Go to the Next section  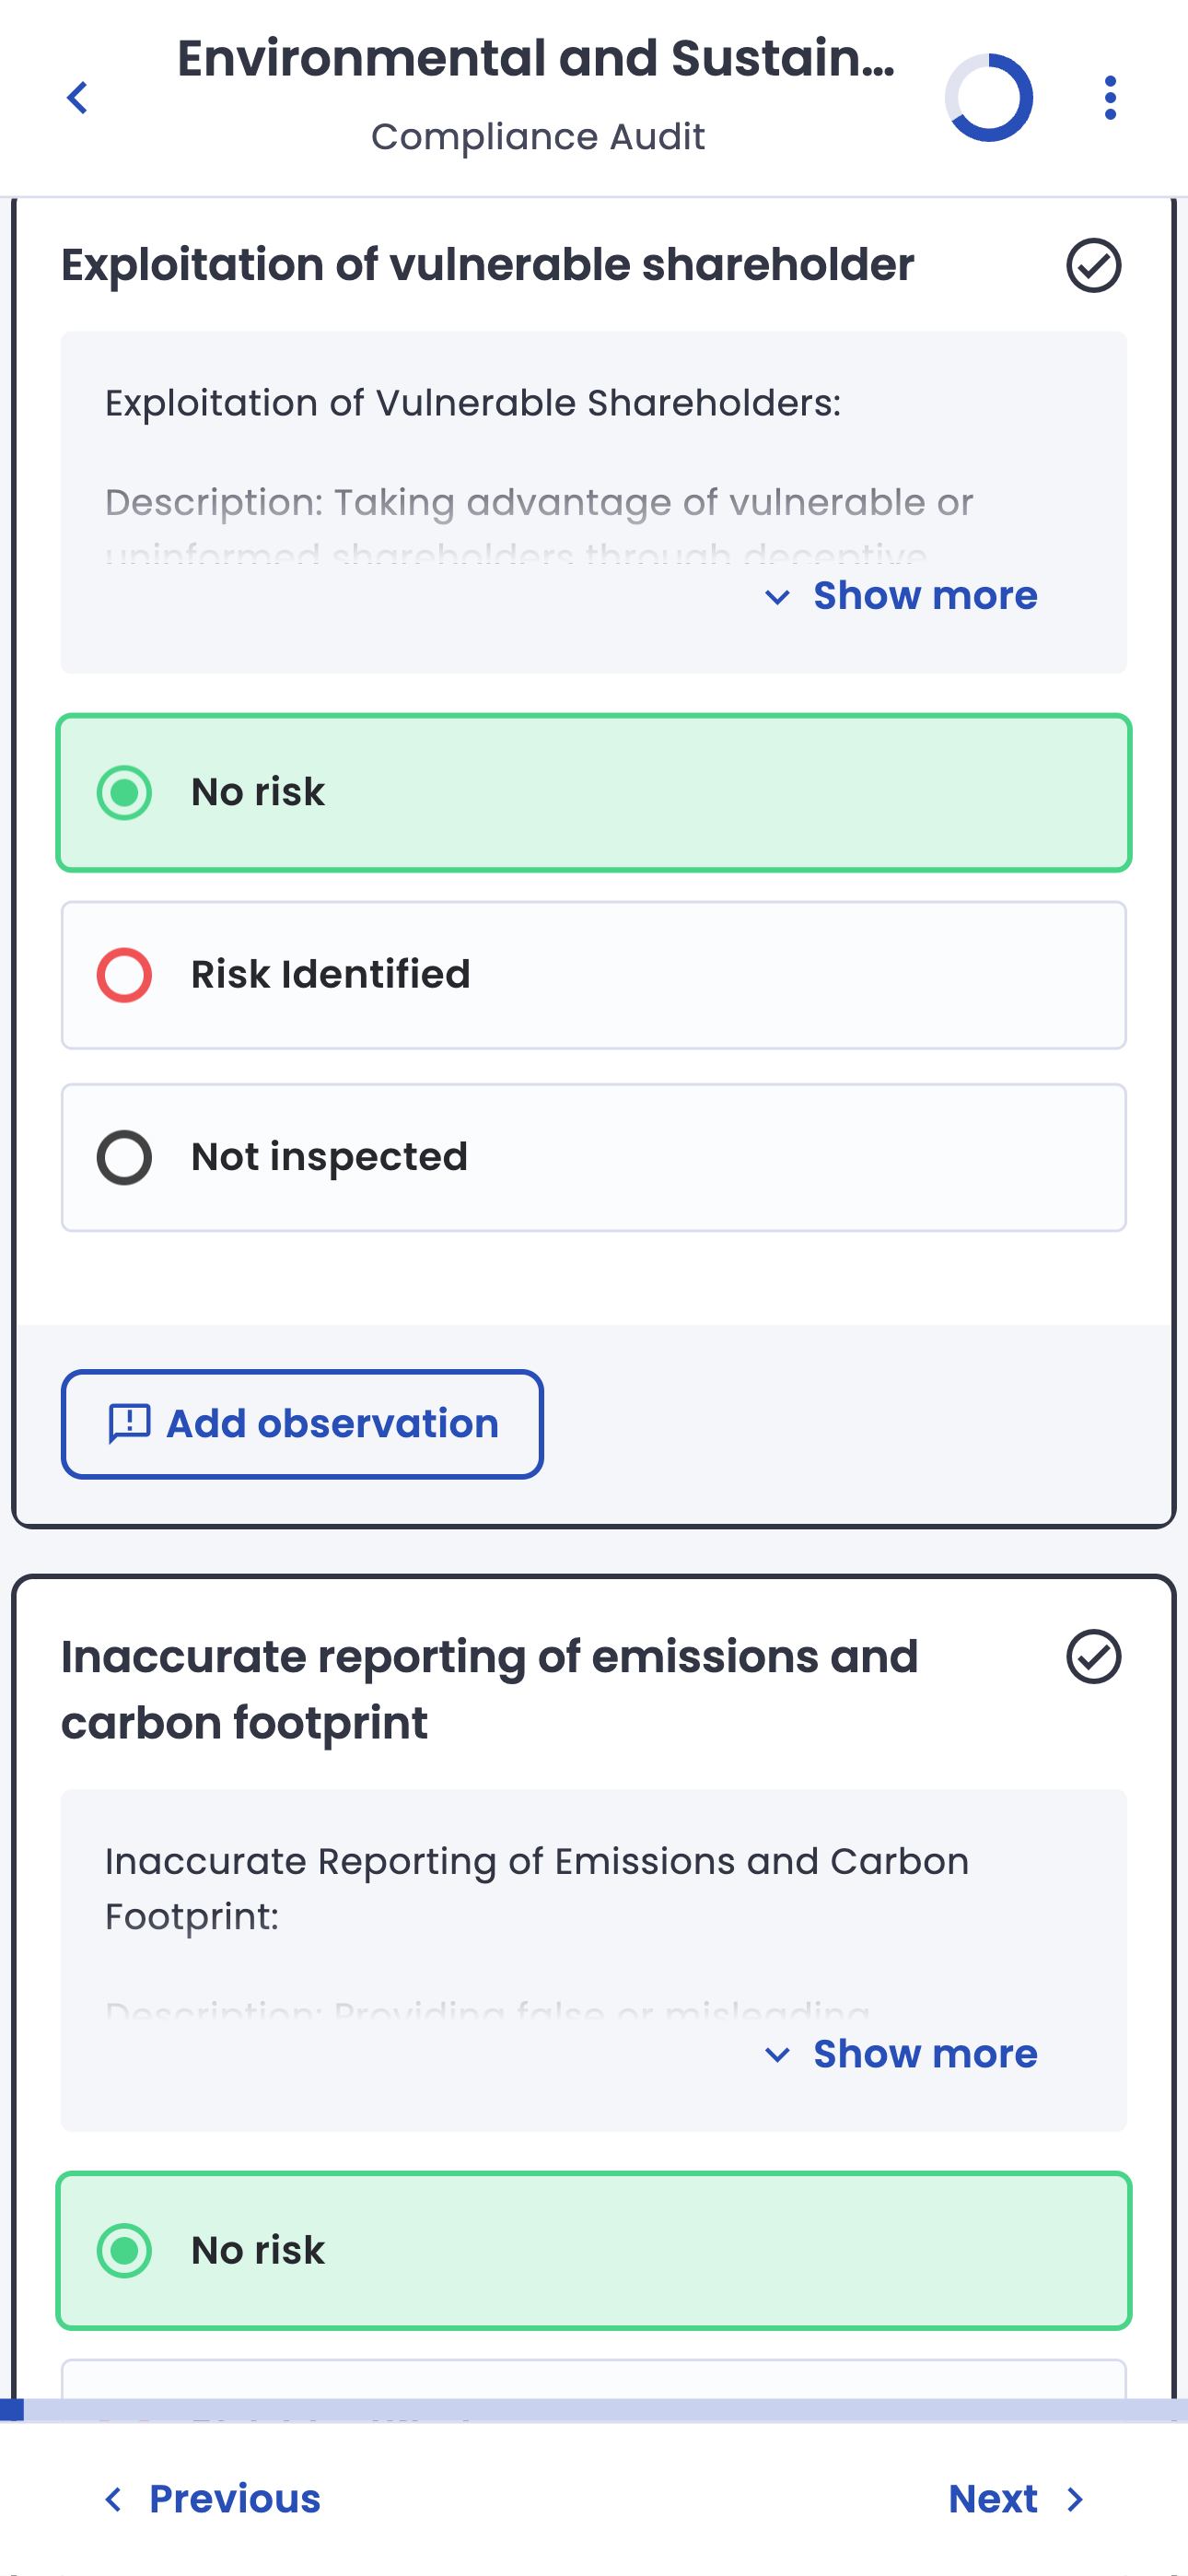point(993,2499)
